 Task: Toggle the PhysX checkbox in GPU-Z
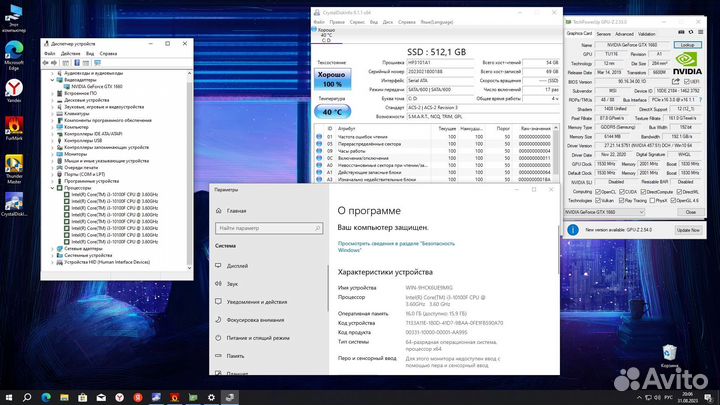pyautogui.click(x=652, y=201)
